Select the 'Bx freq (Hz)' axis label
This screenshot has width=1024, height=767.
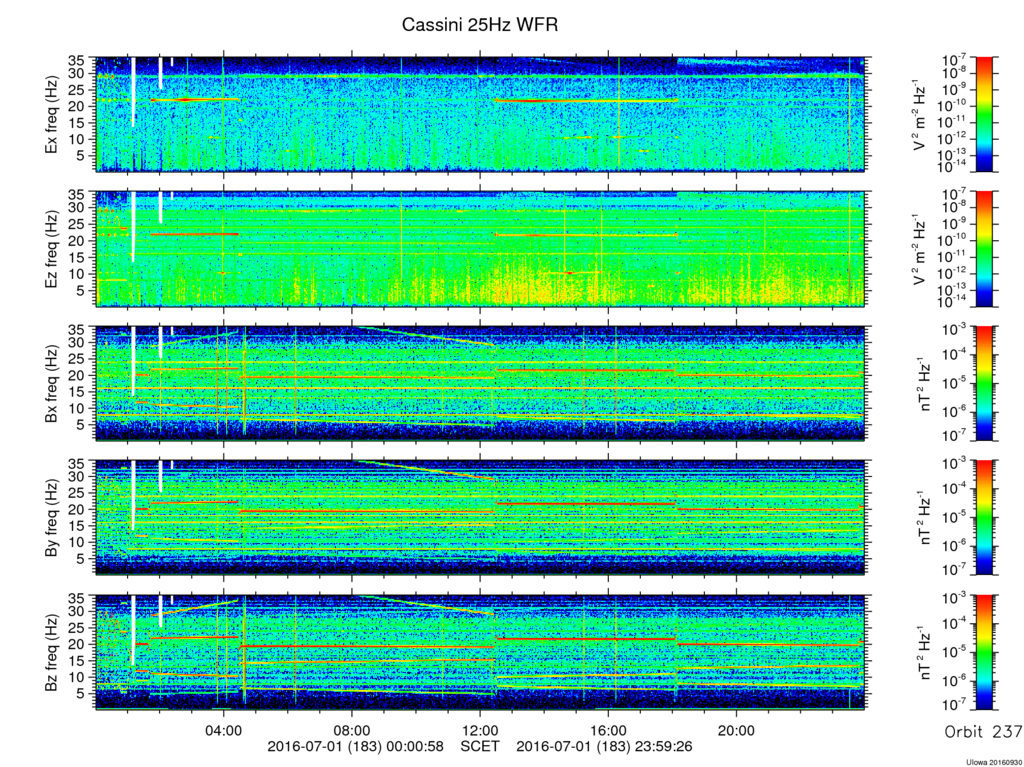pyautogui.click(x=52, y=384)
